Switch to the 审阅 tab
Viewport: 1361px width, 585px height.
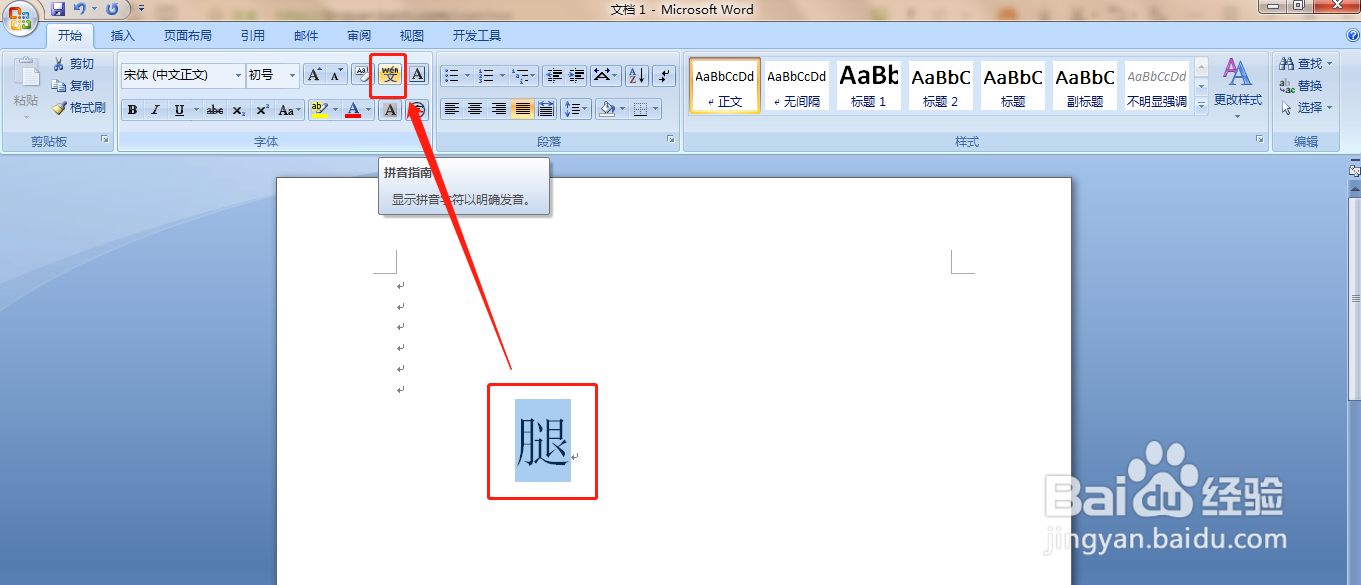tap(359, 35)
